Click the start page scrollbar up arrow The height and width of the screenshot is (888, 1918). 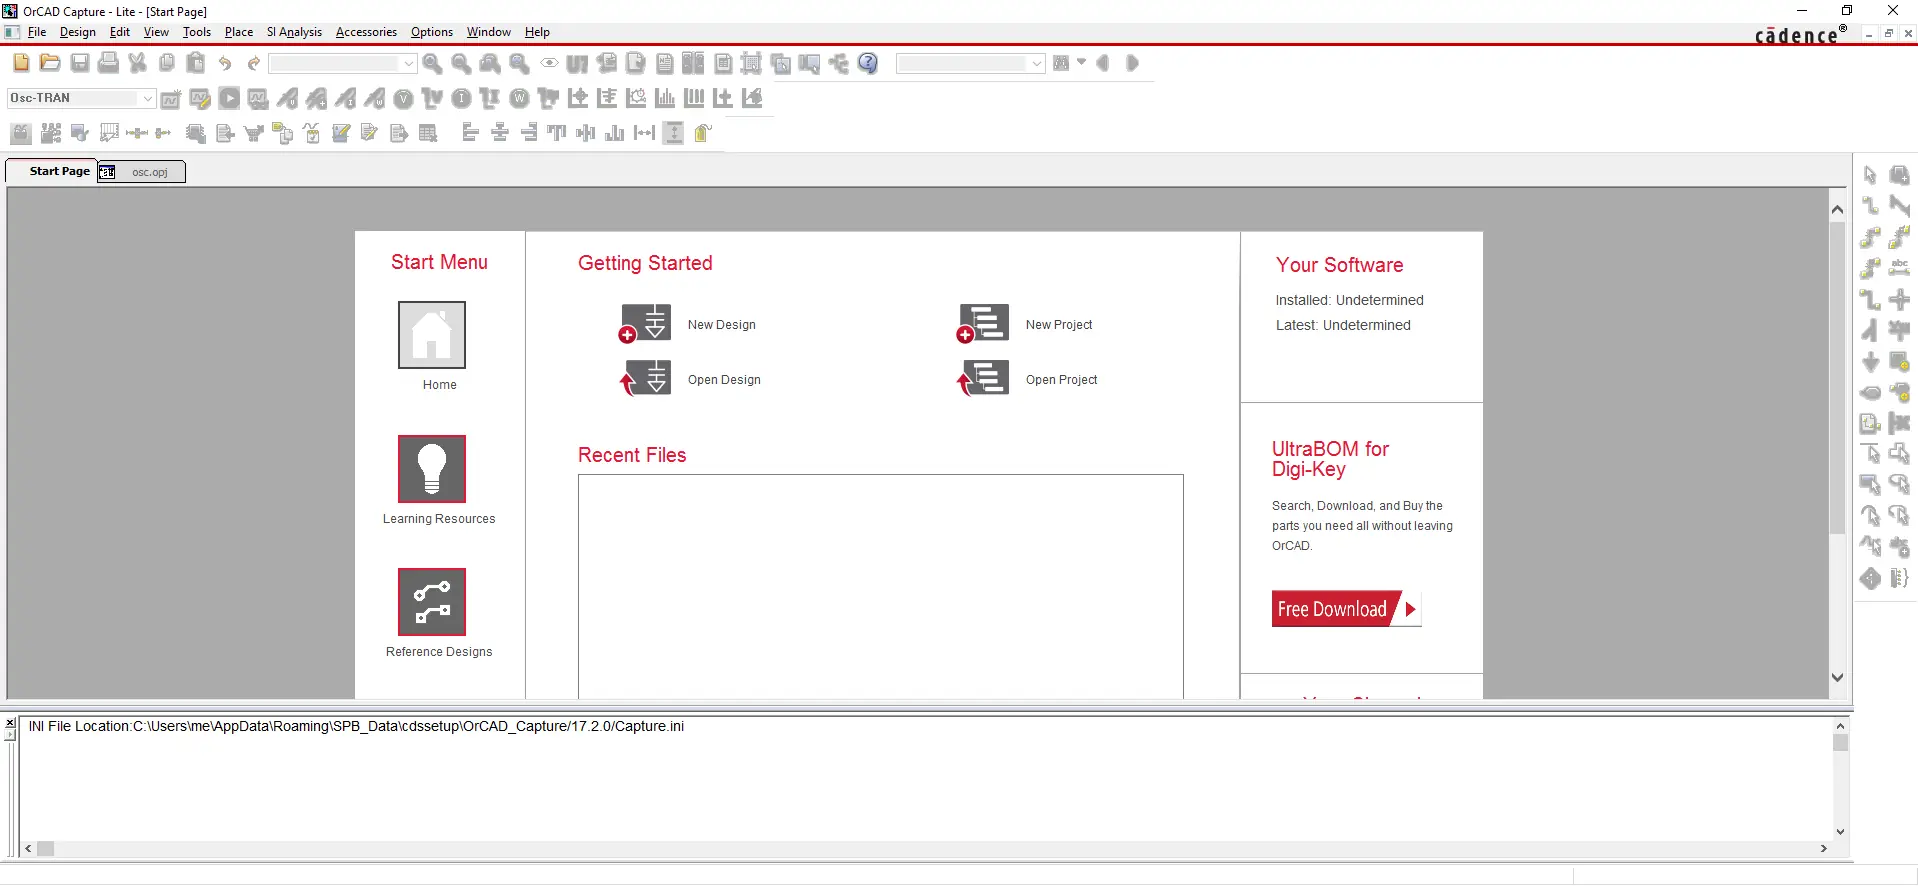[1837, 209]
